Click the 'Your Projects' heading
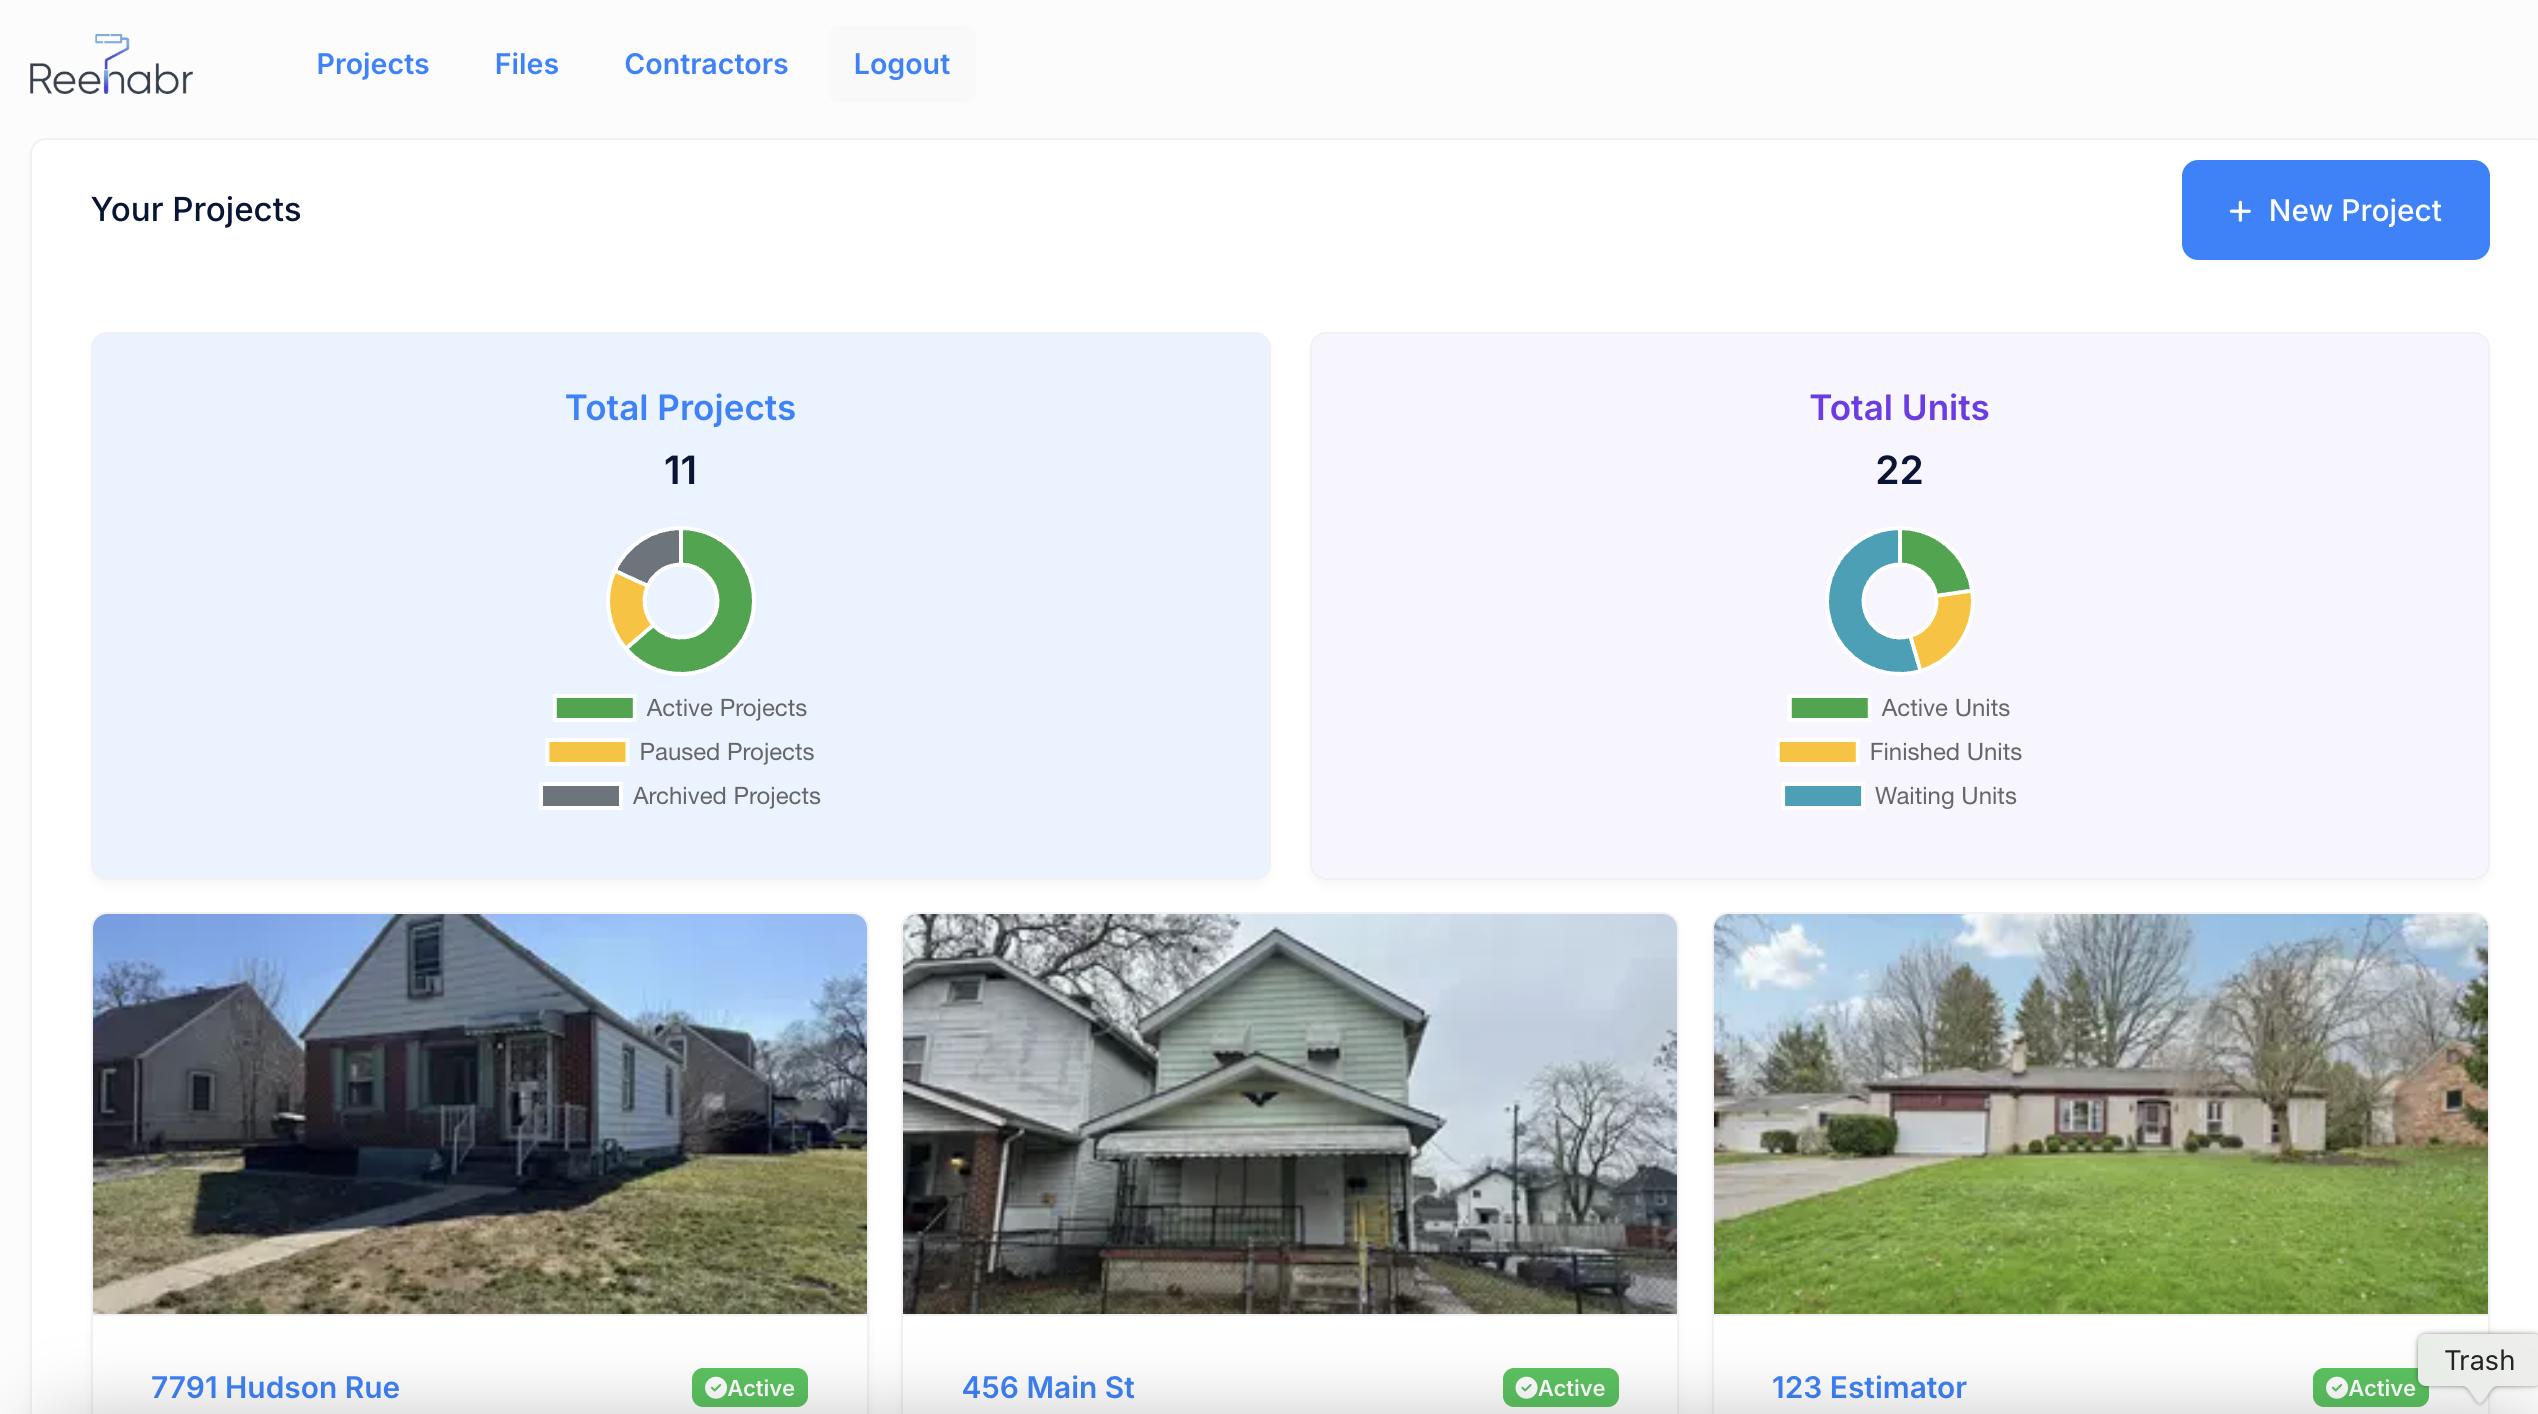Image resolution: width=2538 pixels, height=1414 pixels. 196,209
